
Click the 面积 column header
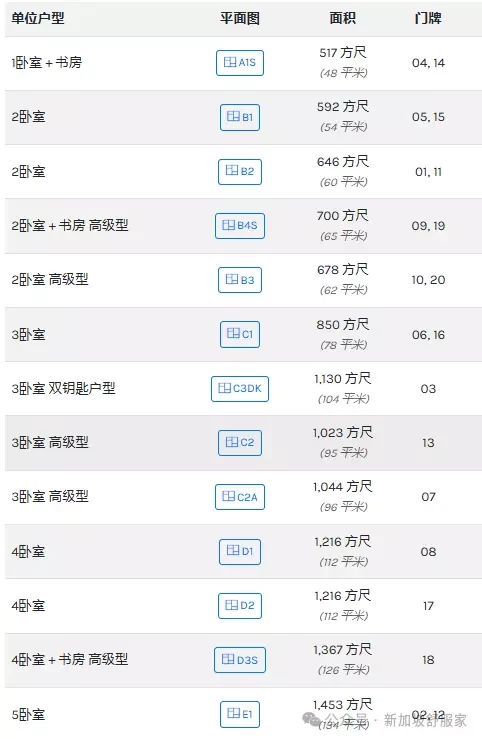343,18
